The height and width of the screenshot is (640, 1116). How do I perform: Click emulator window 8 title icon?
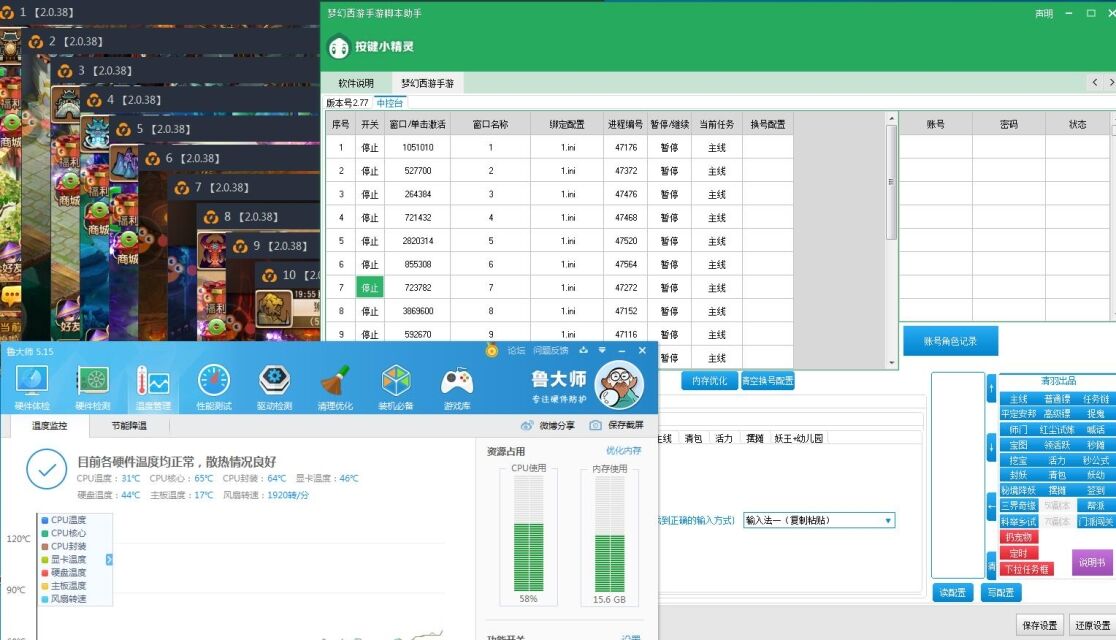tap(211, 216)
